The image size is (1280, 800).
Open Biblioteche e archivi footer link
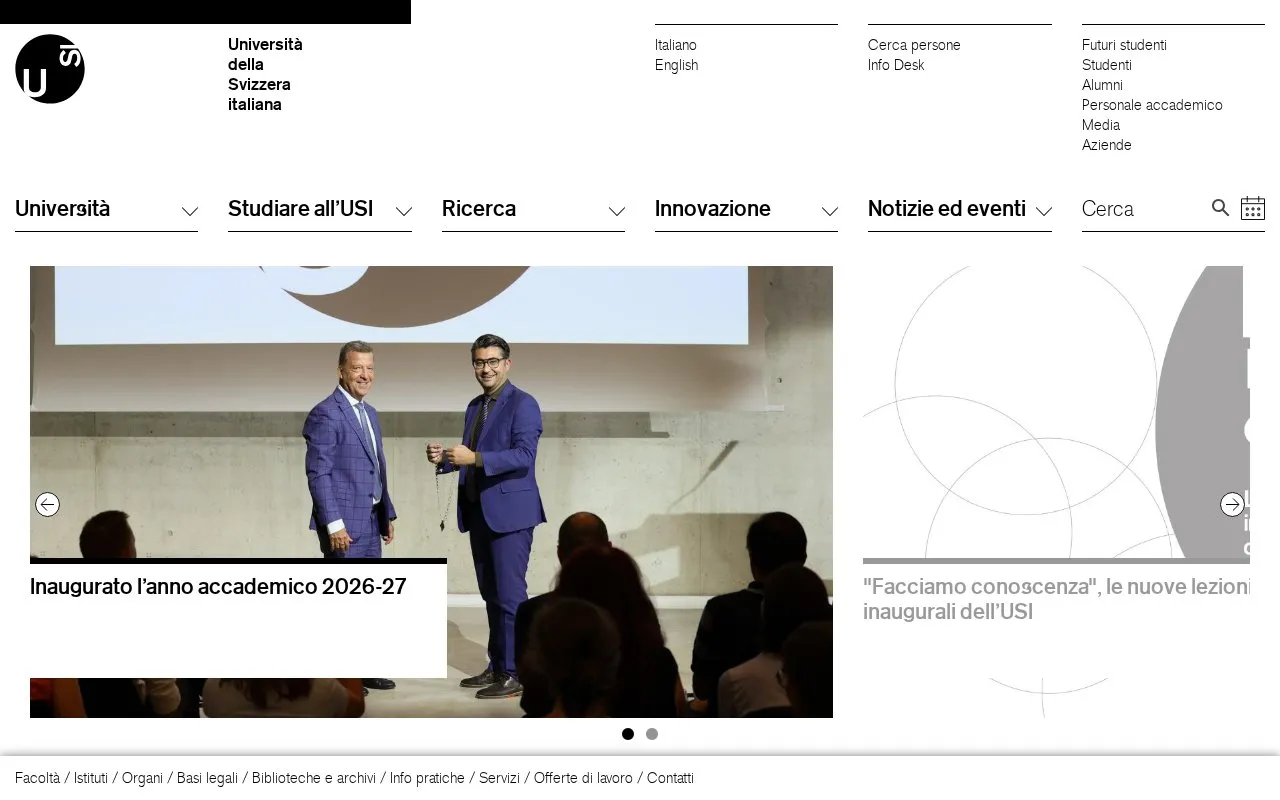[x=314, y=778]
